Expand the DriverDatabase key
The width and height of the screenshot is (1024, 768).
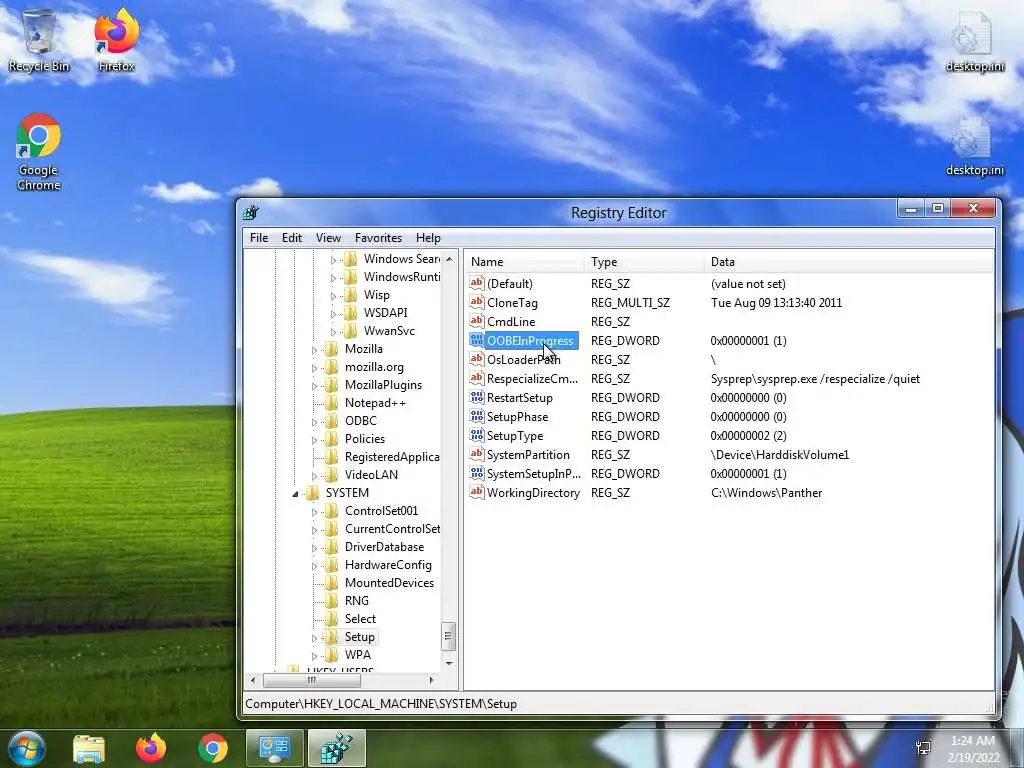tap(314, 547)
